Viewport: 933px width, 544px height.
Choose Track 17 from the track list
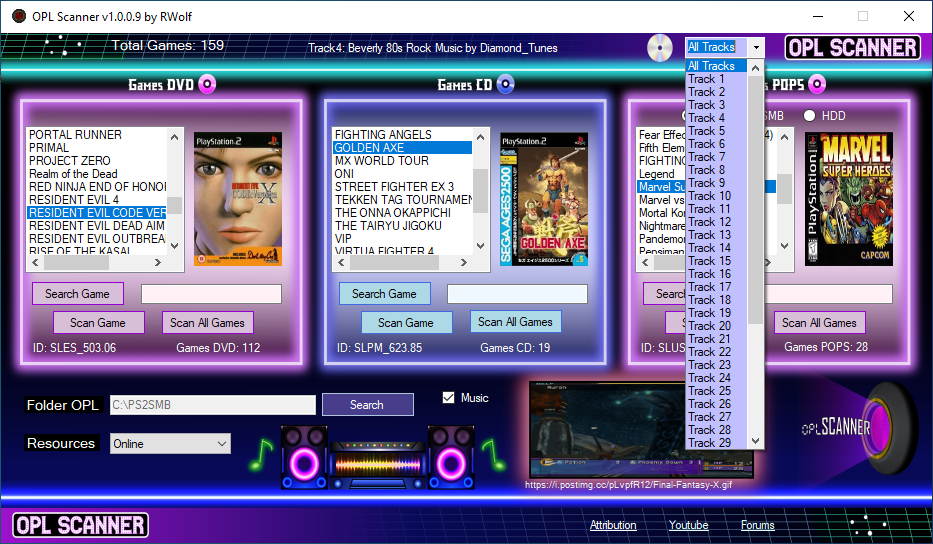tap(716, 287)
